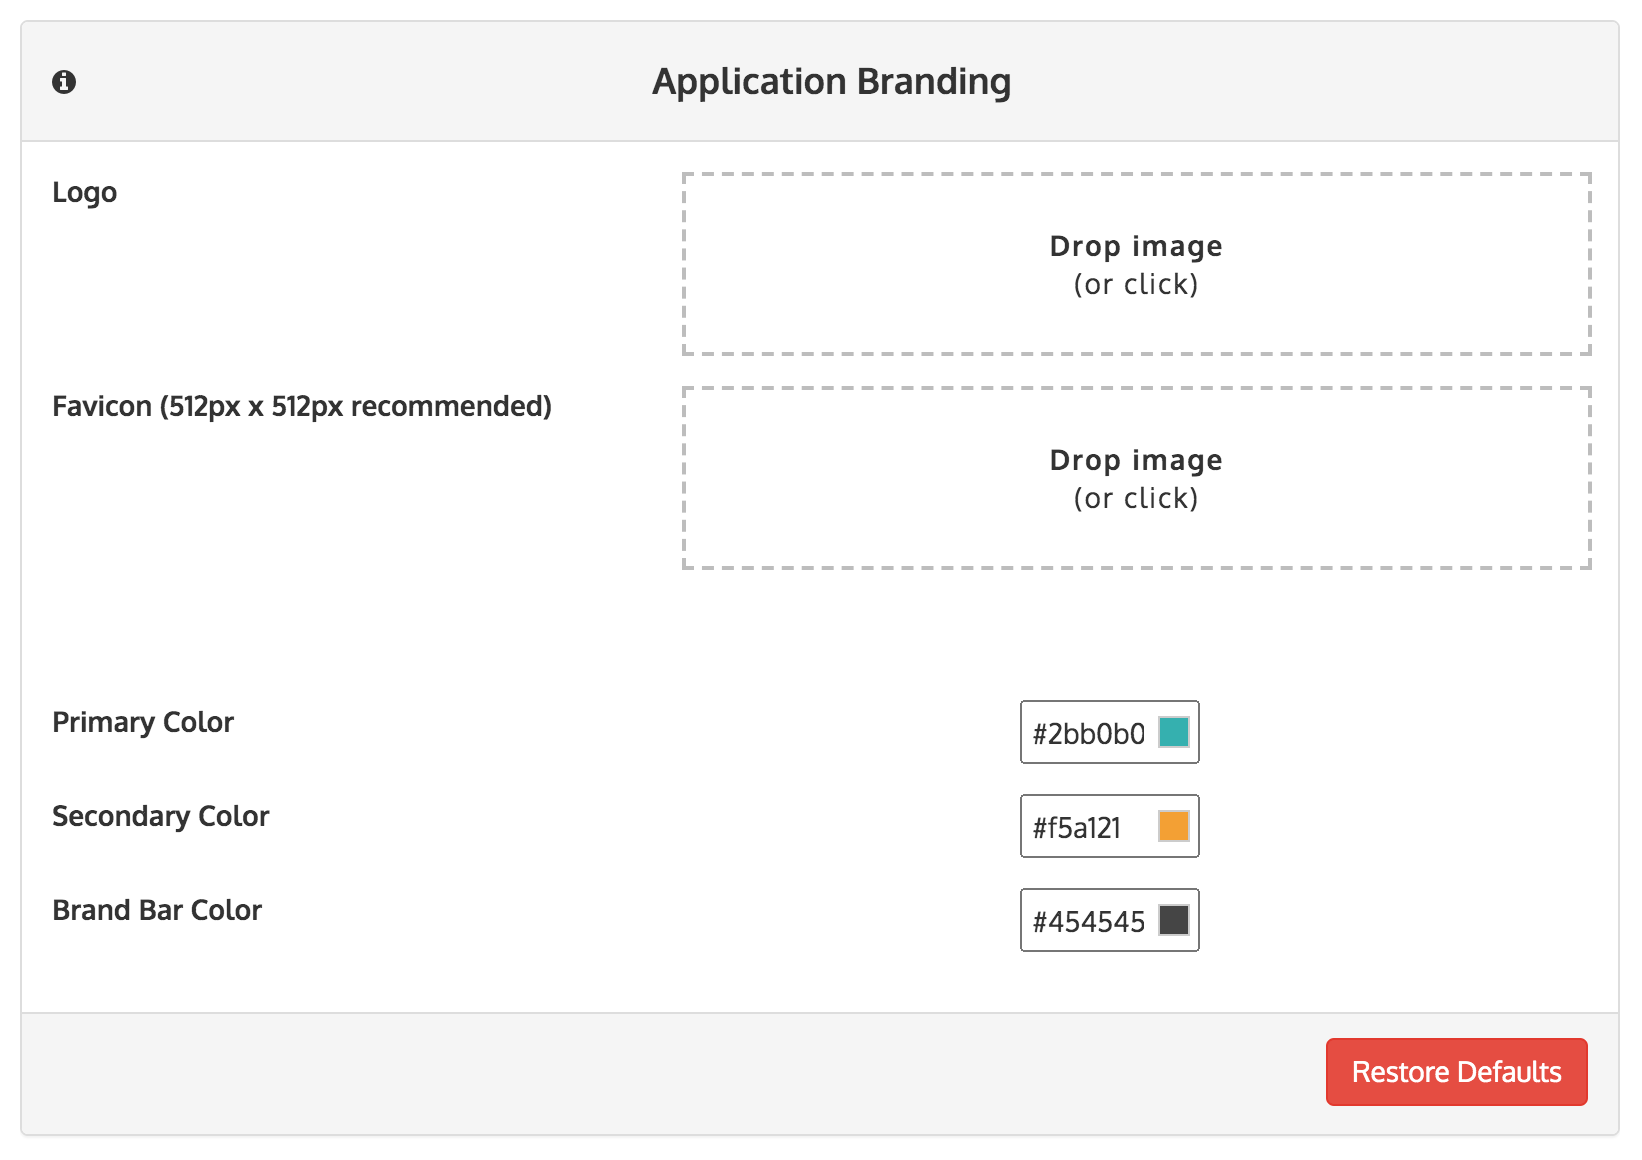This screenshot has width=1642, height=1160.
Task: Click the Brand Bar Color label
Action: (x=157, y=910)
